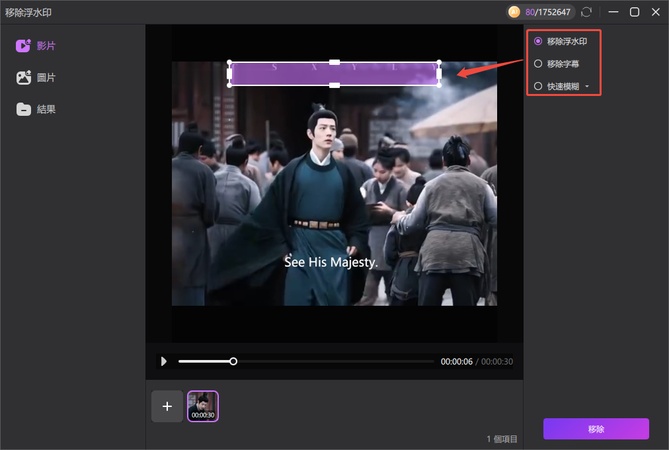Click the playback progress slider handle
The height and width of the screenshot is (450, 669).
coord(233,361)
